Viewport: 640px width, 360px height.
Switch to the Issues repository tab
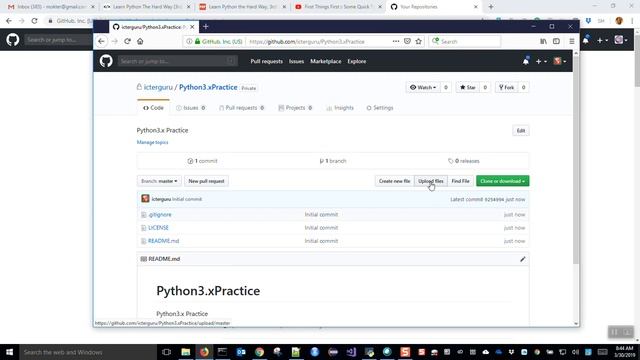pyautogui.click(x=191, y=108)
